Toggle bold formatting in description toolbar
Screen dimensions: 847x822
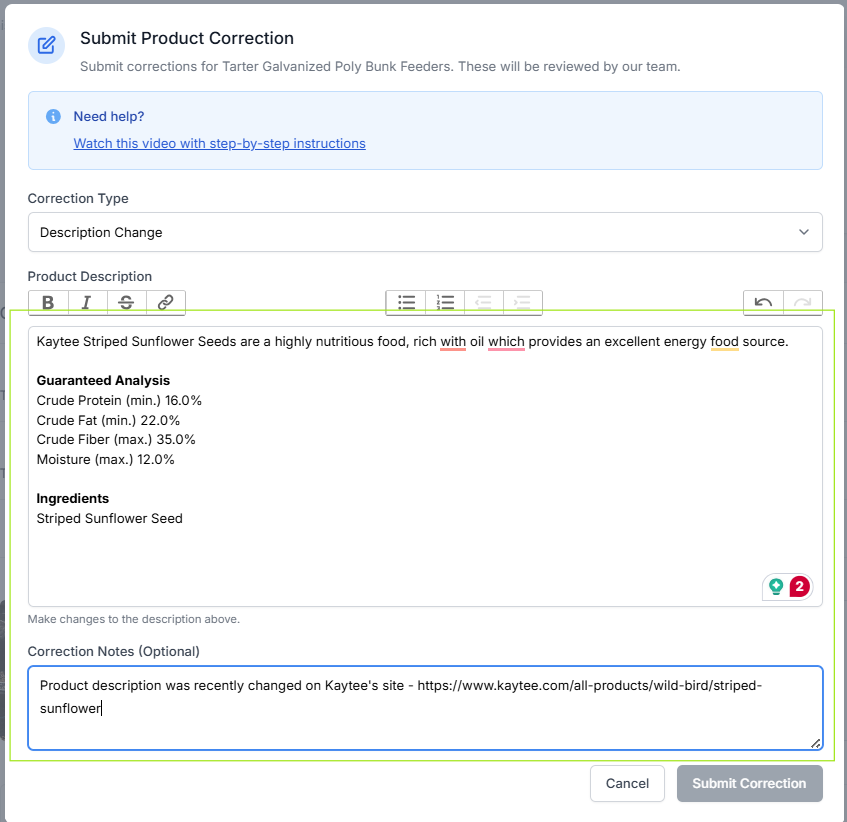pos(48,302)
